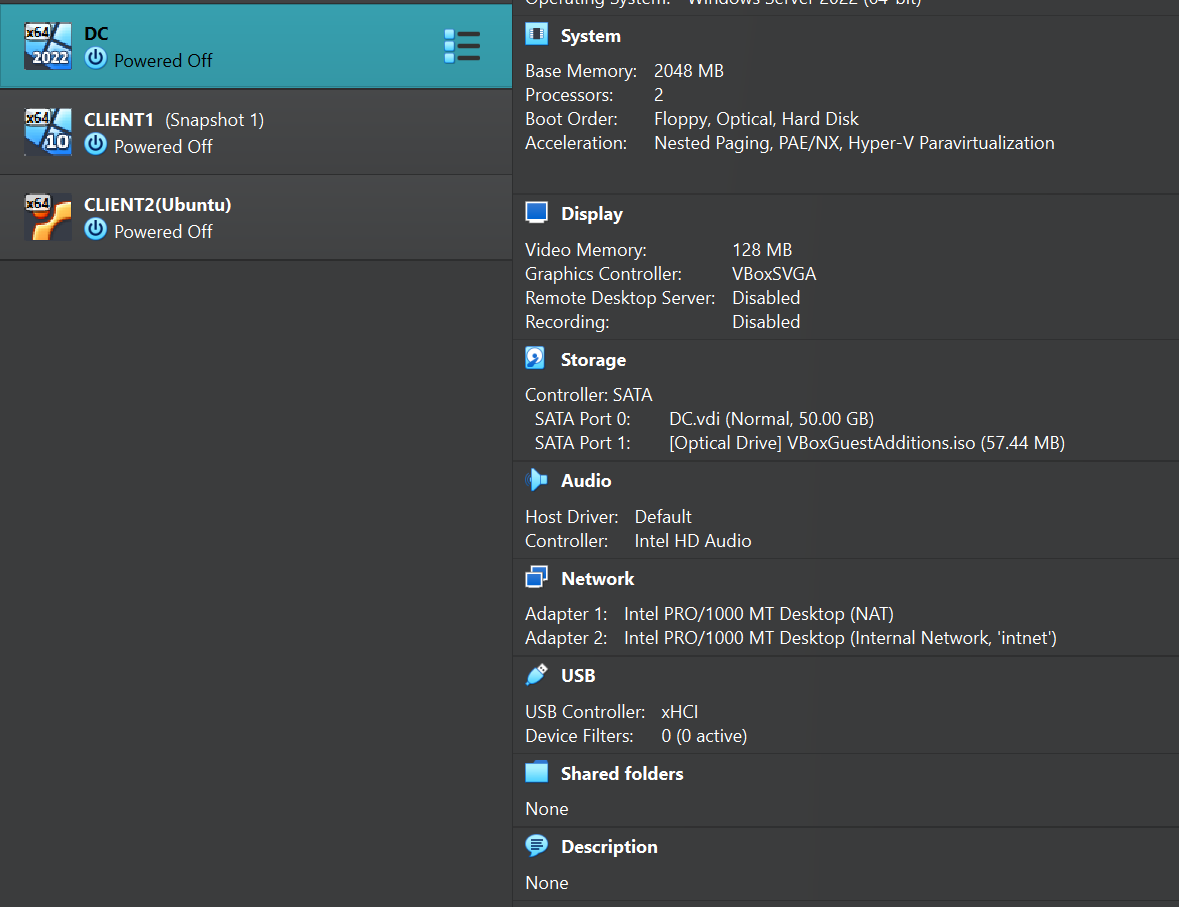This screenshot has width=1179, height=907.
Task: Click the USB Controller xHCI value
Action: point(680,711)
